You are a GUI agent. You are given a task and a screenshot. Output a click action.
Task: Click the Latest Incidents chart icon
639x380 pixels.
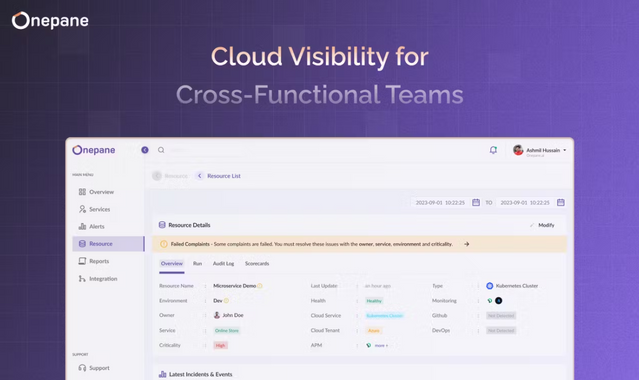tap(162, 374)
